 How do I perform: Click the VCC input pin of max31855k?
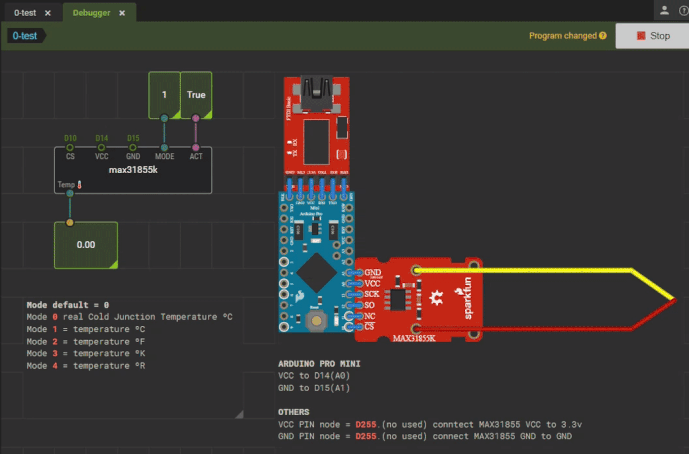[102, 148]
